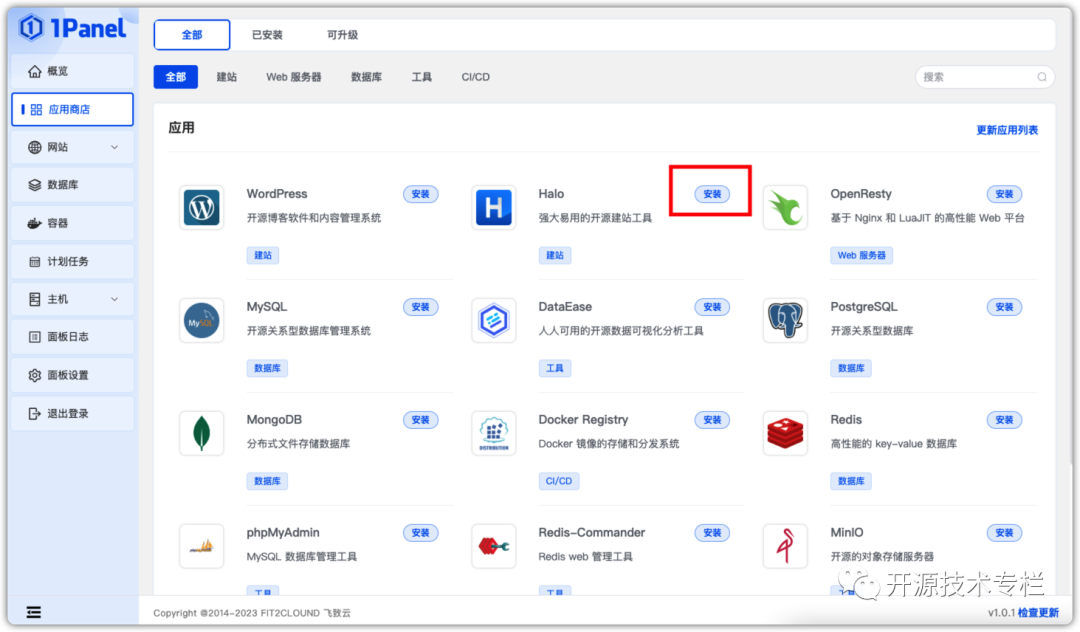Install Redis-Commander with 安装 button

tap(712, 533)
